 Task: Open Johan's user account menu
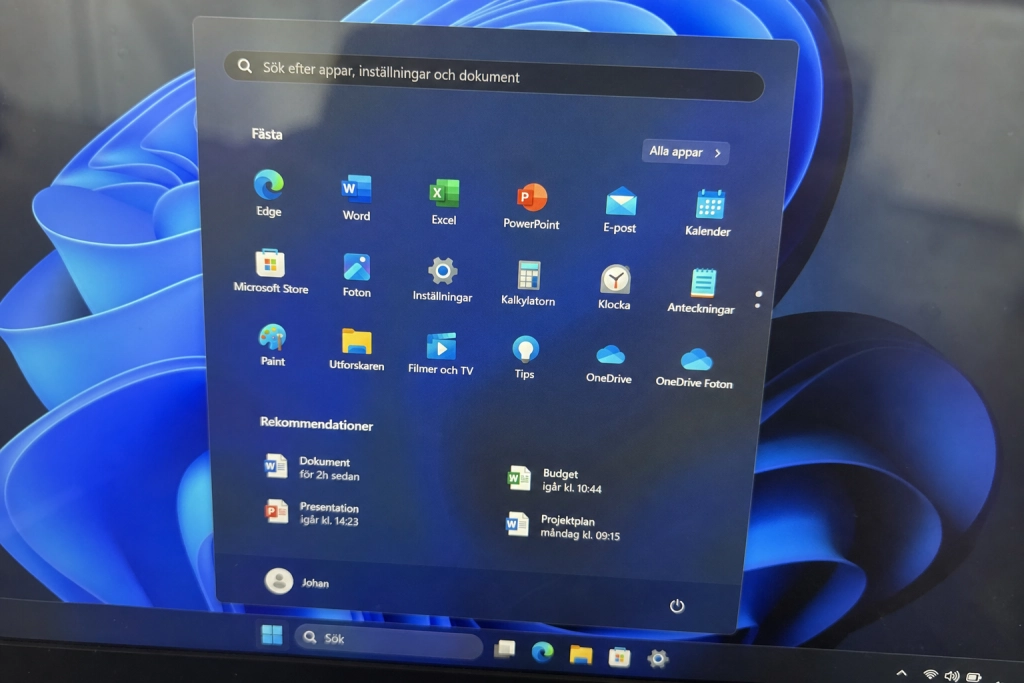pyautogui.click(x=297, y=581)
